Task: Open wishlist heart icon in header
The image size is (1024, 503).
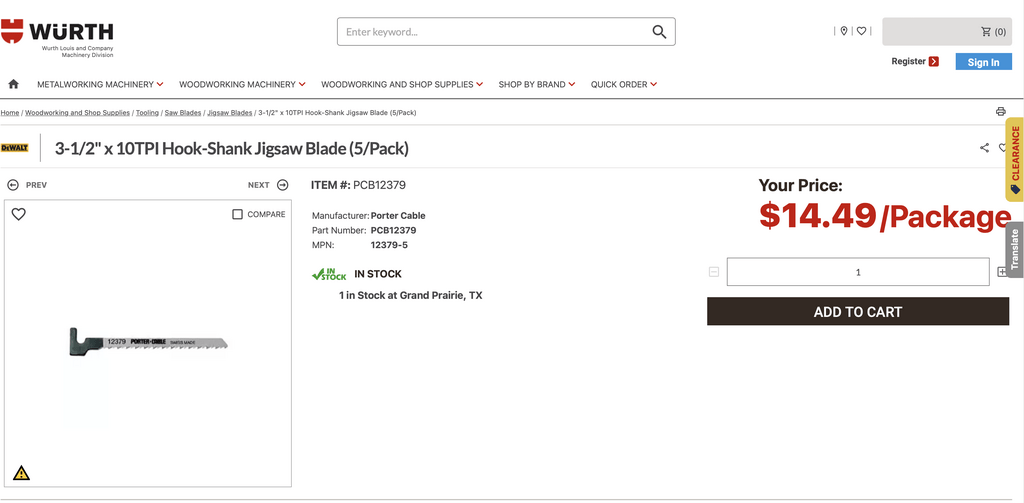Action: 861,31
